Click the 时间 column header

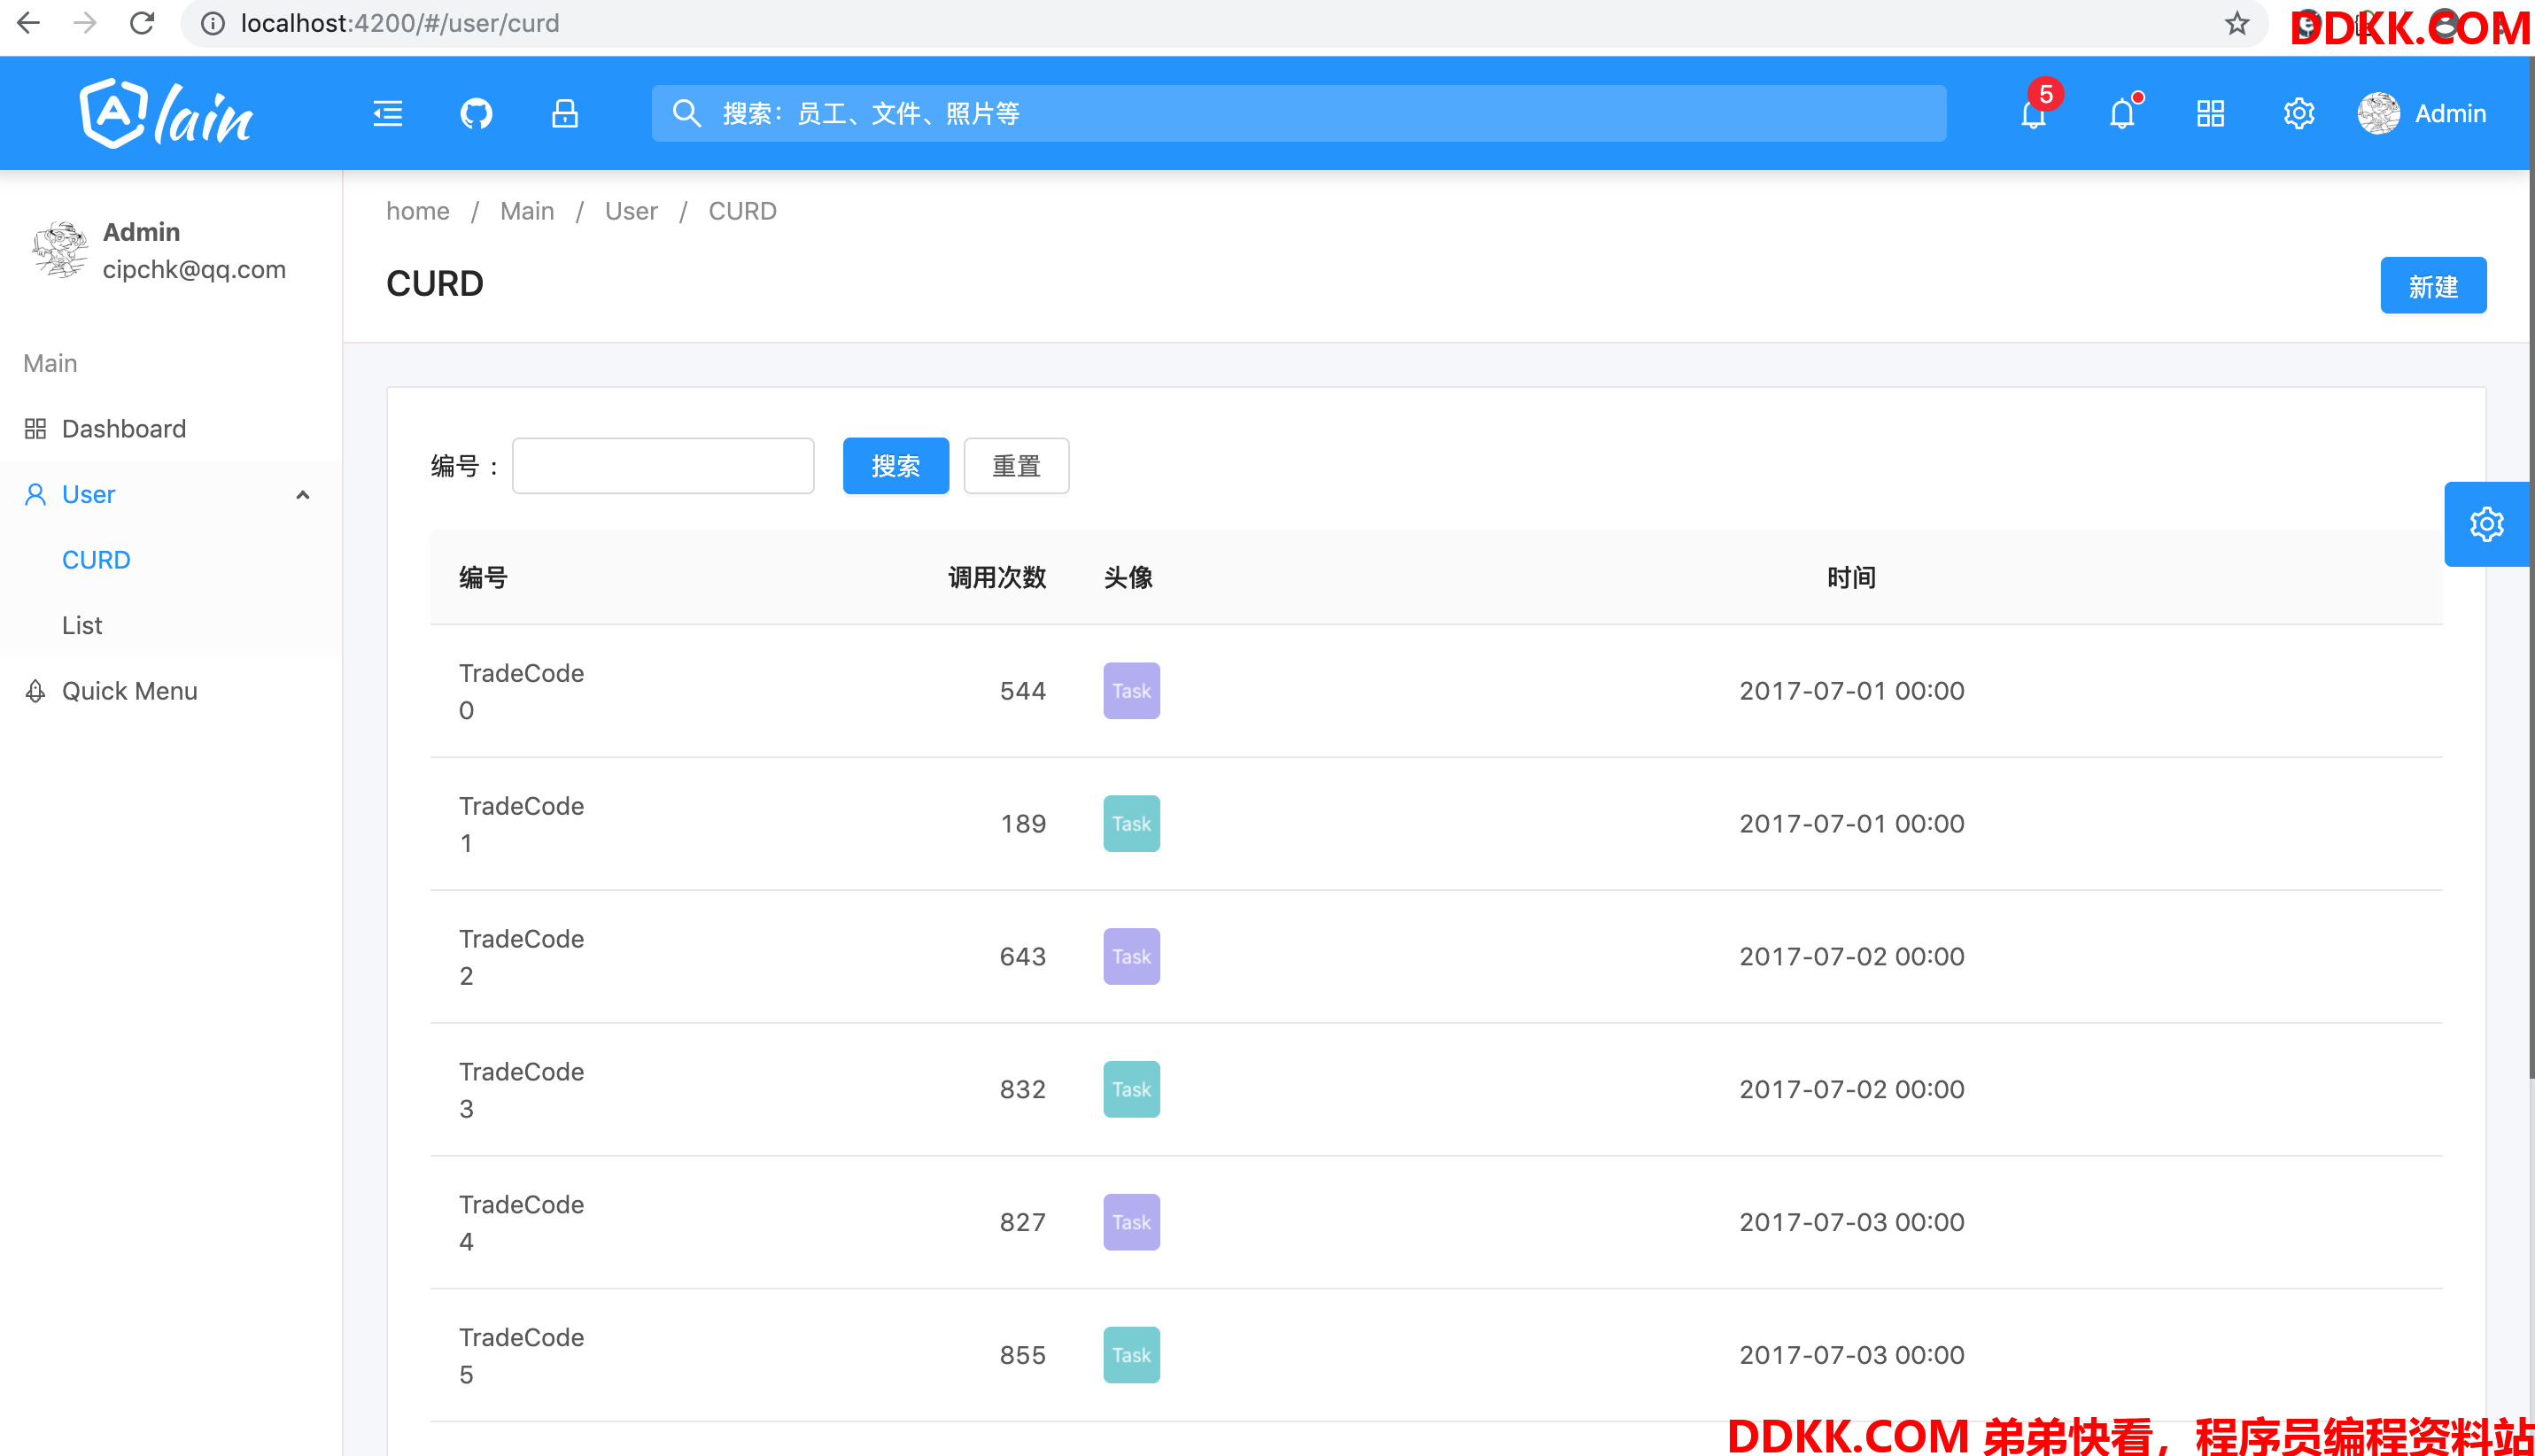(1851, 577)
